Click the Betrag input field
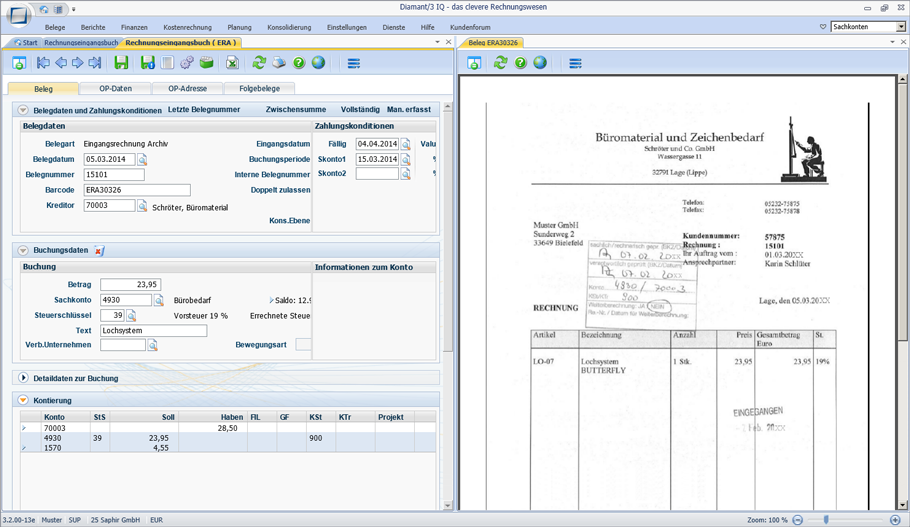Viewport: 910px width, 527px height. pos(131,284)
